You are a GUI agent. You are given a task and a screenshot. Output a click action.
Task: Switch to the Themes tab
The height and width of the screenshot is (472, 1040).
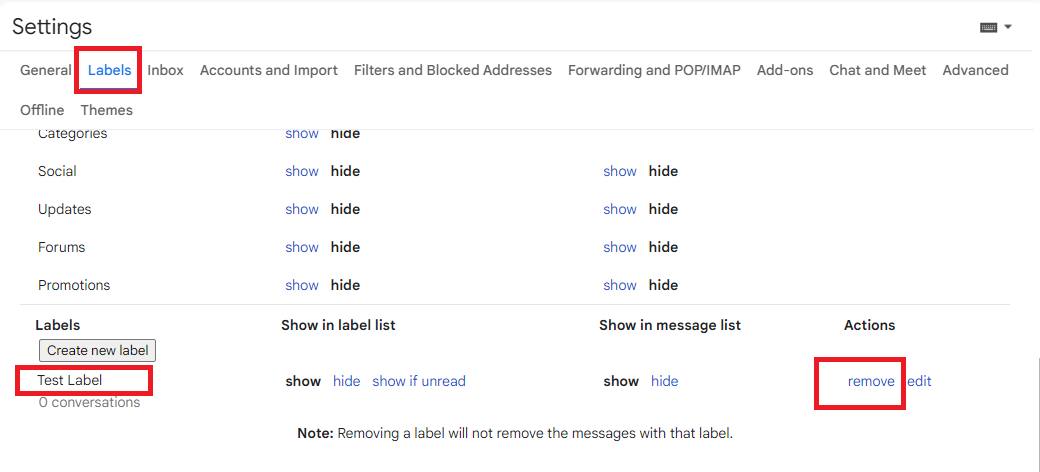click(x=107, y=110)
